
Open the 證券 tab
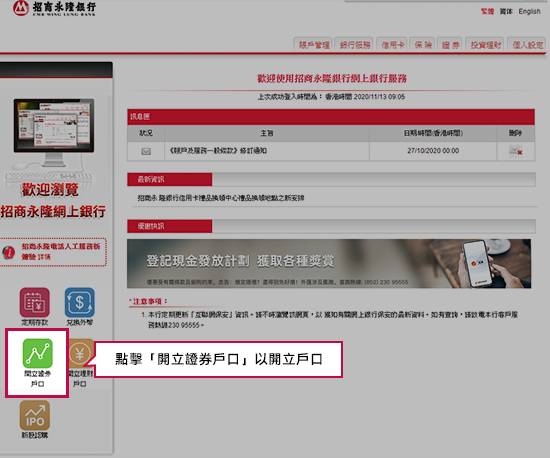pyautogui.click(x=450, y=45)
